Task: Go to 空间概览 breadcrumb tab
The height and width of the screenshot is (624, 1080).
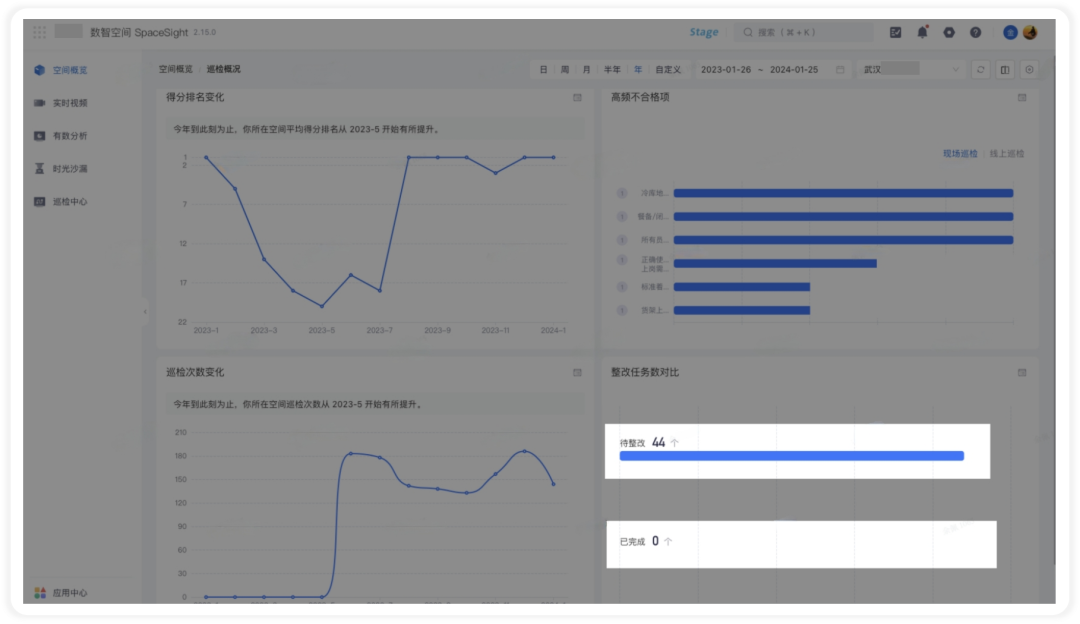Action: pos(176,69)
